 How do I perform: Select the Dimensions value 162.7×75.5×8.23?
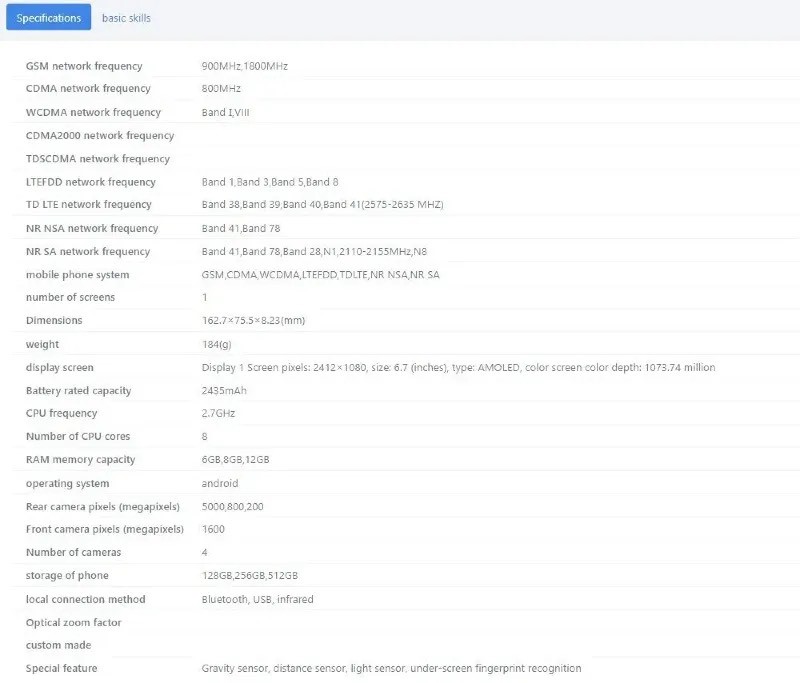(253, 321)
